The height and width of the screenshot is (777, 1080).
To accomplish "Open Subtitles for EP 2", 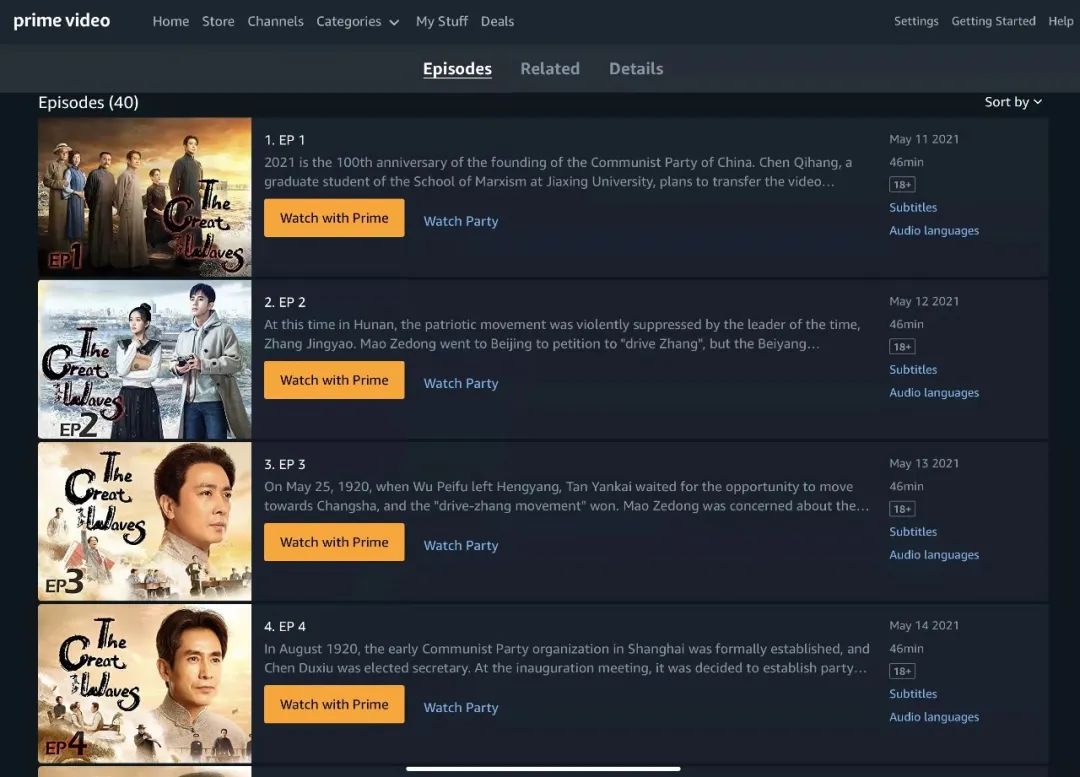I will (913, 369).
